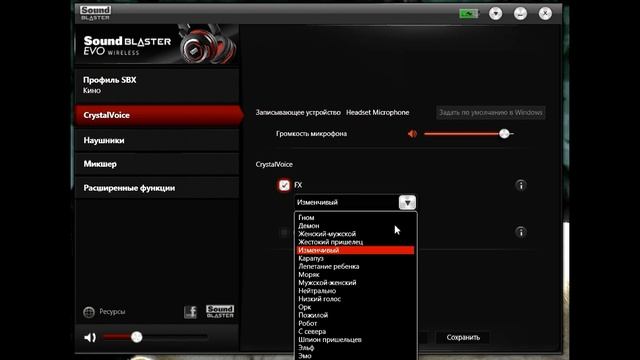
Task: Adjust the master volume slider
Action: [x=155, y=337]
